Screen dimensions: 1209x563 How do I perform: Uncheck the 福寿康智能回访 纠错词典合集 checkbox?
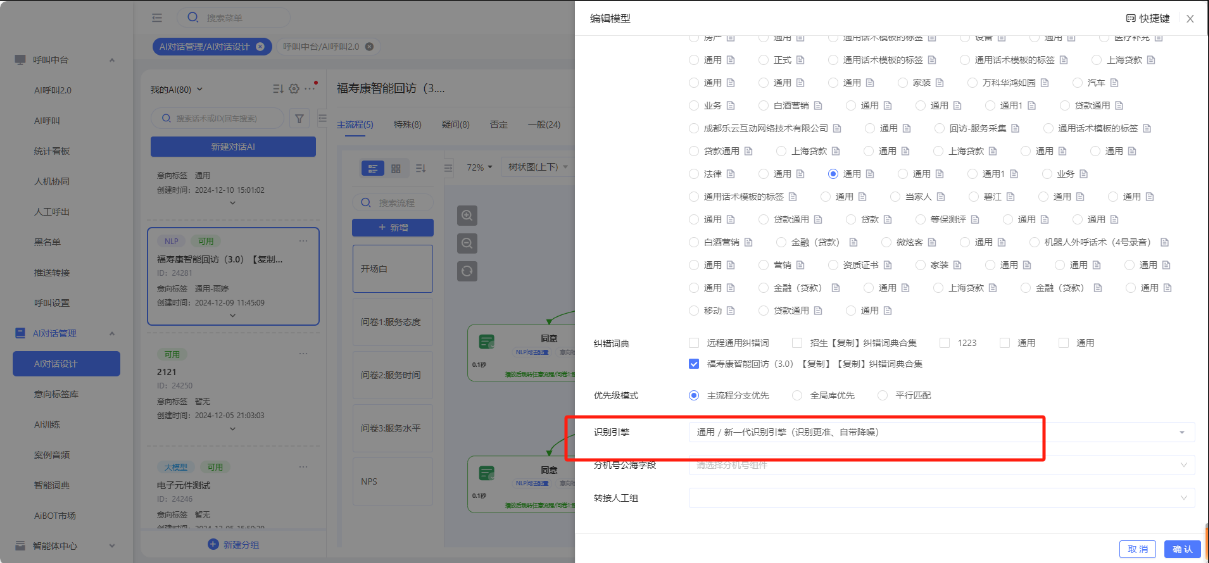[x=694, y=364]
